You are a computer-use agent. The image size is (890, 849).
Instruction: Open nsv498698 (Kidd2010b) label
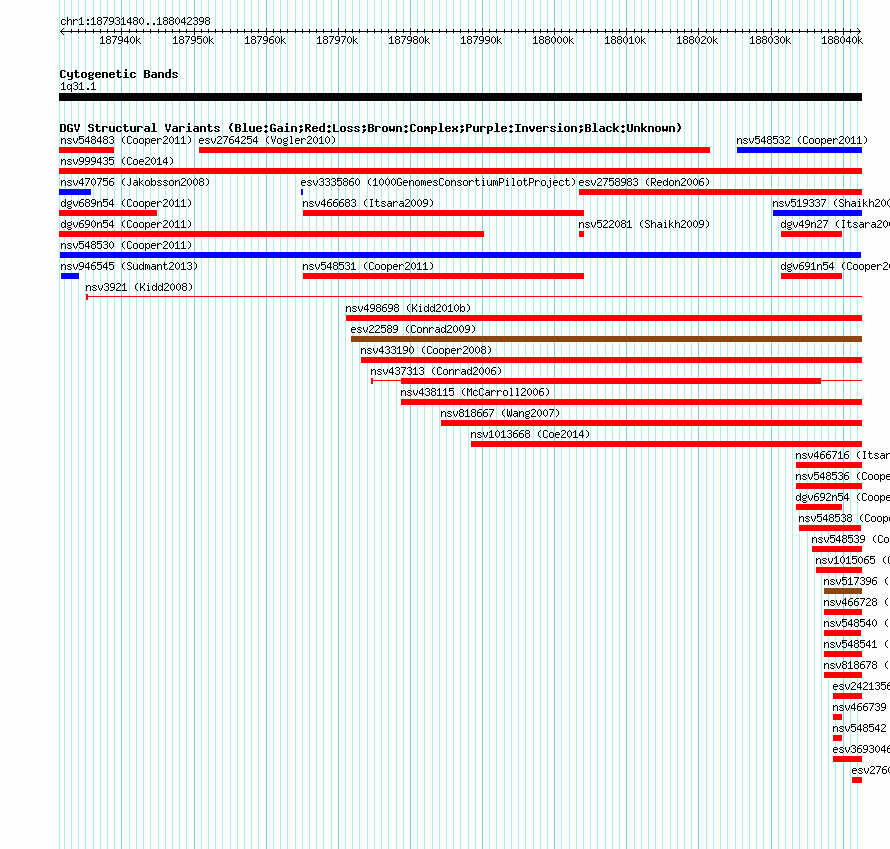[x=408, y=308]
